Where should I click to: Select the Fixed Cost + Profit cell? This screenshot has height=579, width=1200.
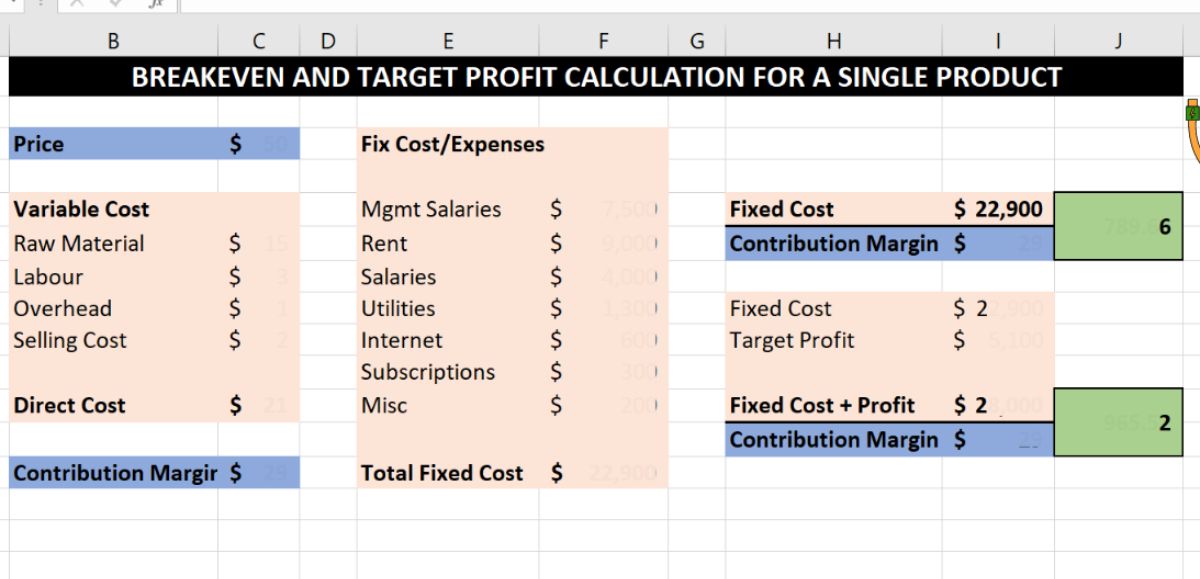(x=834, y=405)
